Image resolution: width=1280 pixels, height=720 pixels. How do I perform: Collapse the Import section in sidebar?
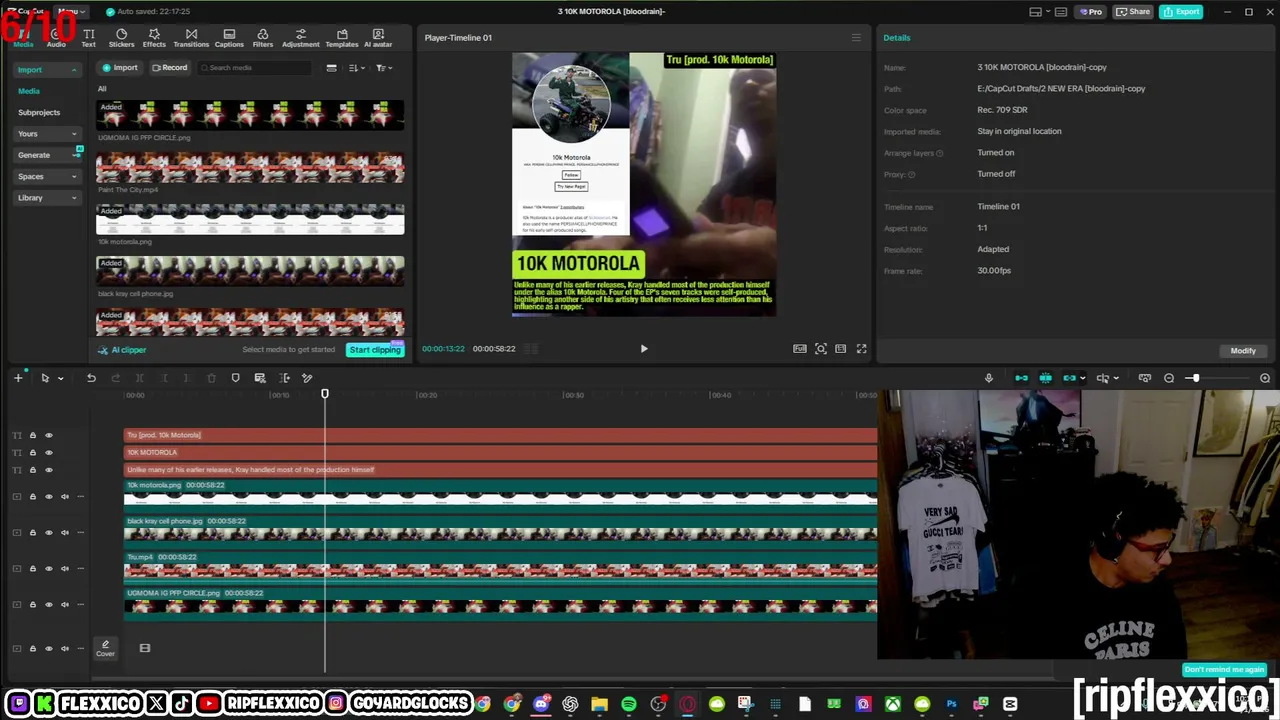(x=74, y=70)
